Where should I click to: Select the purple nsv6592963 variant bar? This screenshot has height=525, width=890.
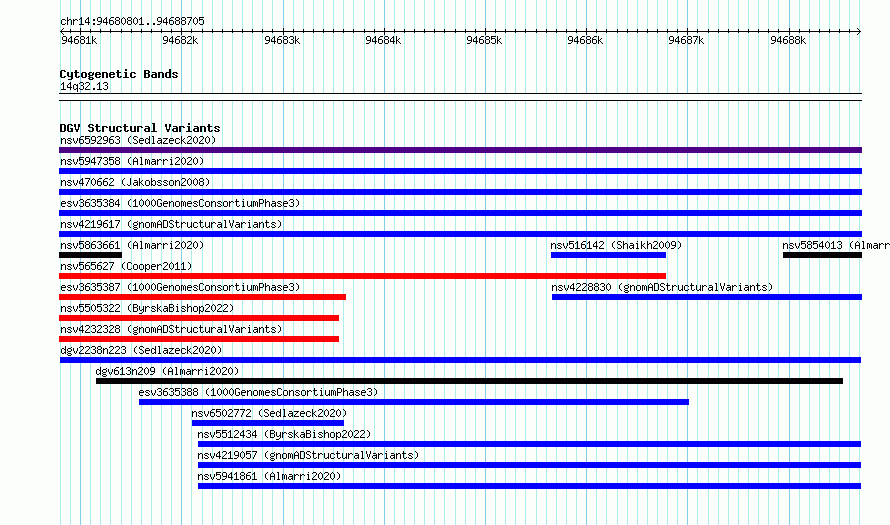click(x=460, y=150)
